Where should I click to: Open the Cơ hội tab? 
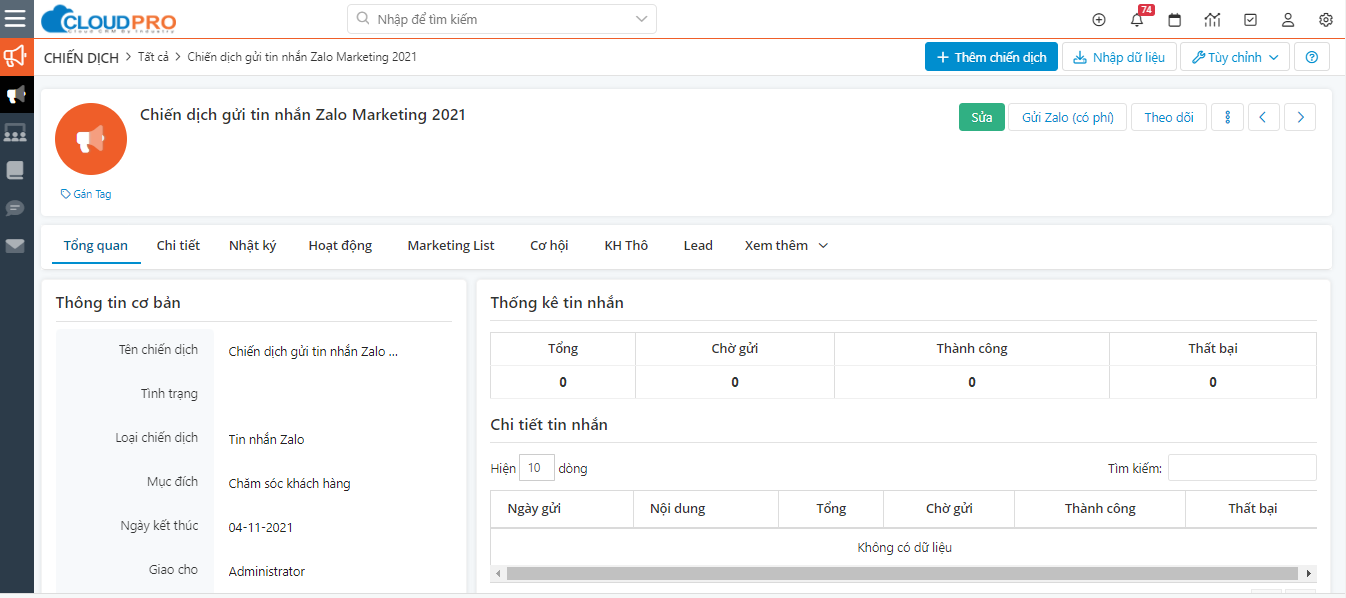point(549,246)
